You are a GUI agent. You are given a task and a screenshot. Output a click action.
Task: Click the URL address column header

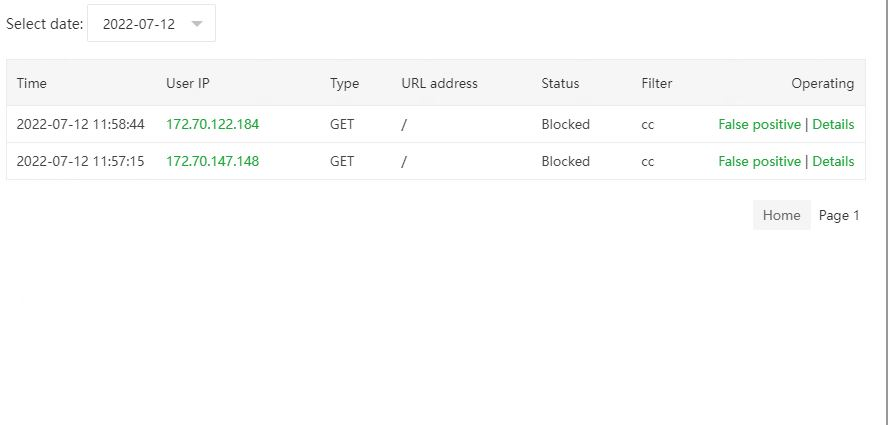(x=439, y=83)
